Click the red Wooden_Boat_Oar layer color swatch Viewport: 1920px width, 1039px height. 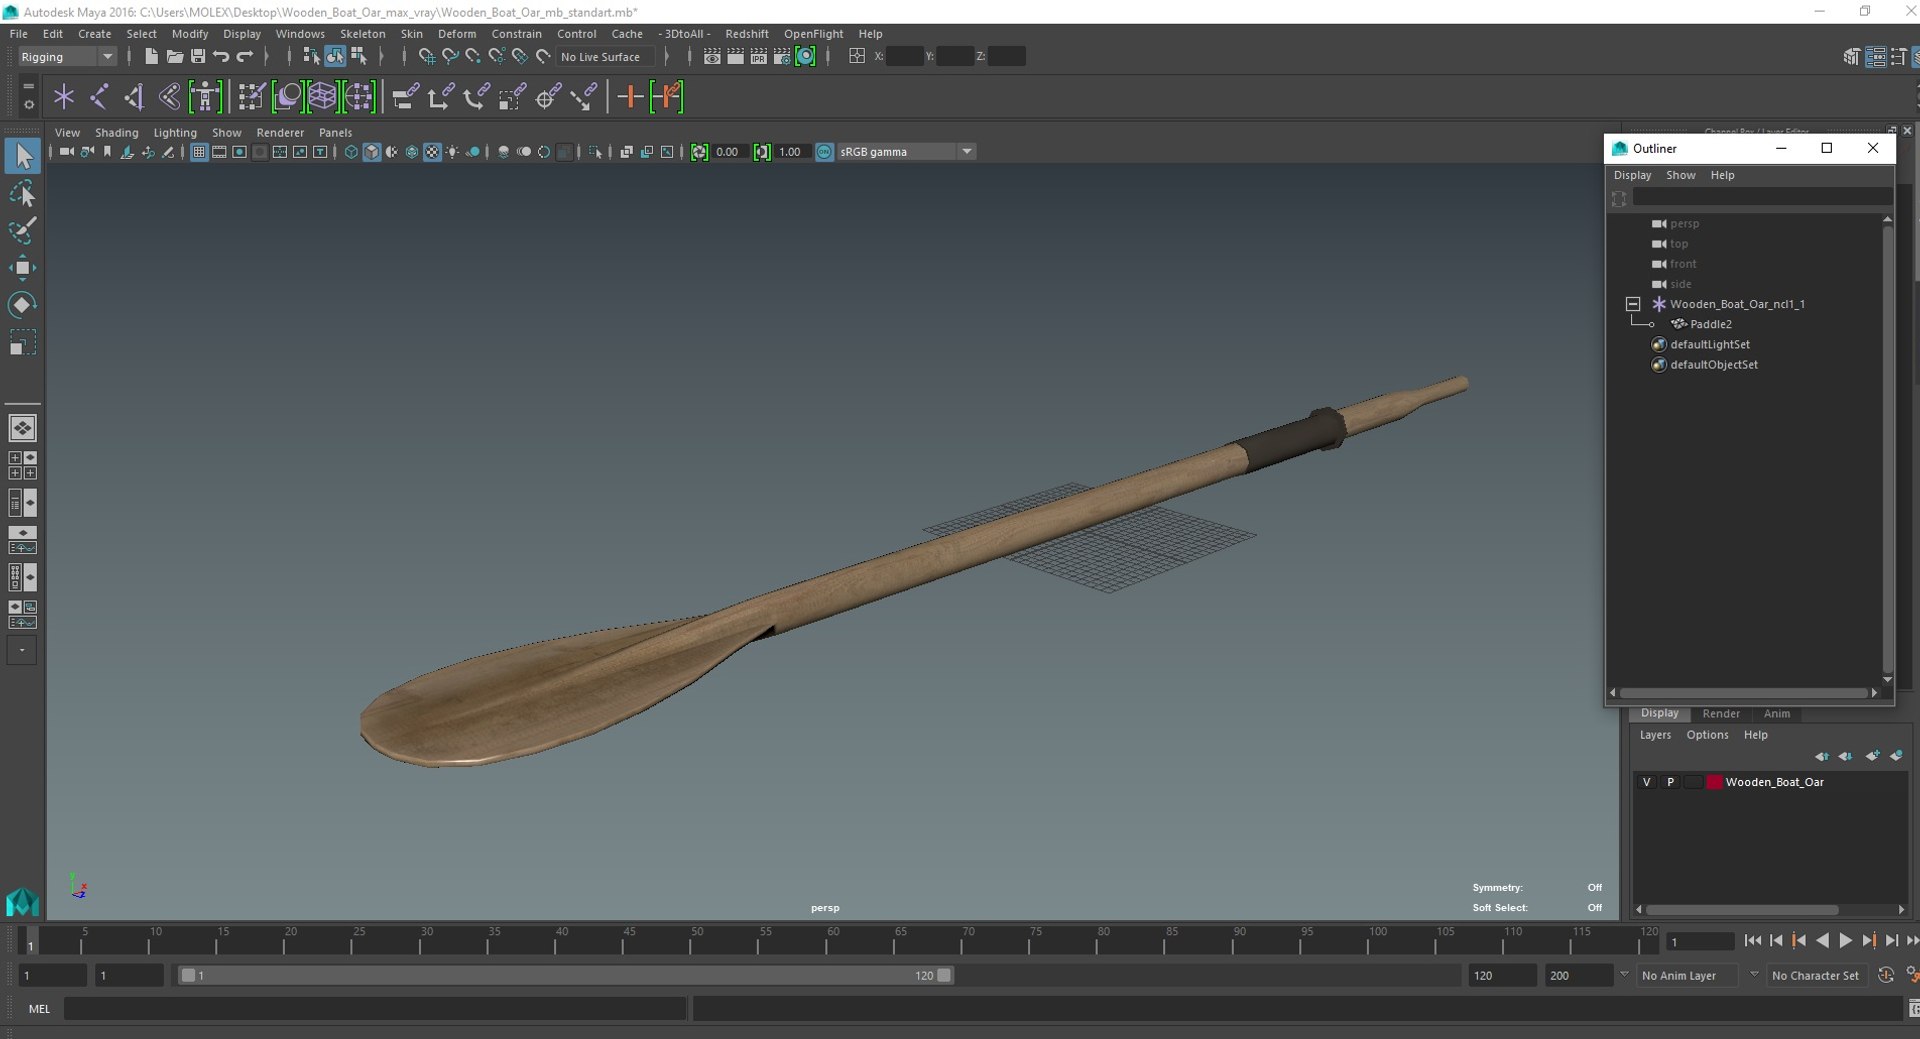(1714, 782)
